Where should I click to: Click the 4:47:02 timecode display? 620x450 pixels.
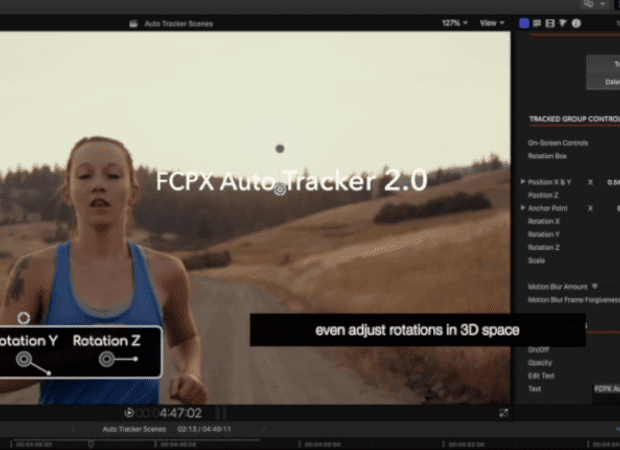pos(180,413)
